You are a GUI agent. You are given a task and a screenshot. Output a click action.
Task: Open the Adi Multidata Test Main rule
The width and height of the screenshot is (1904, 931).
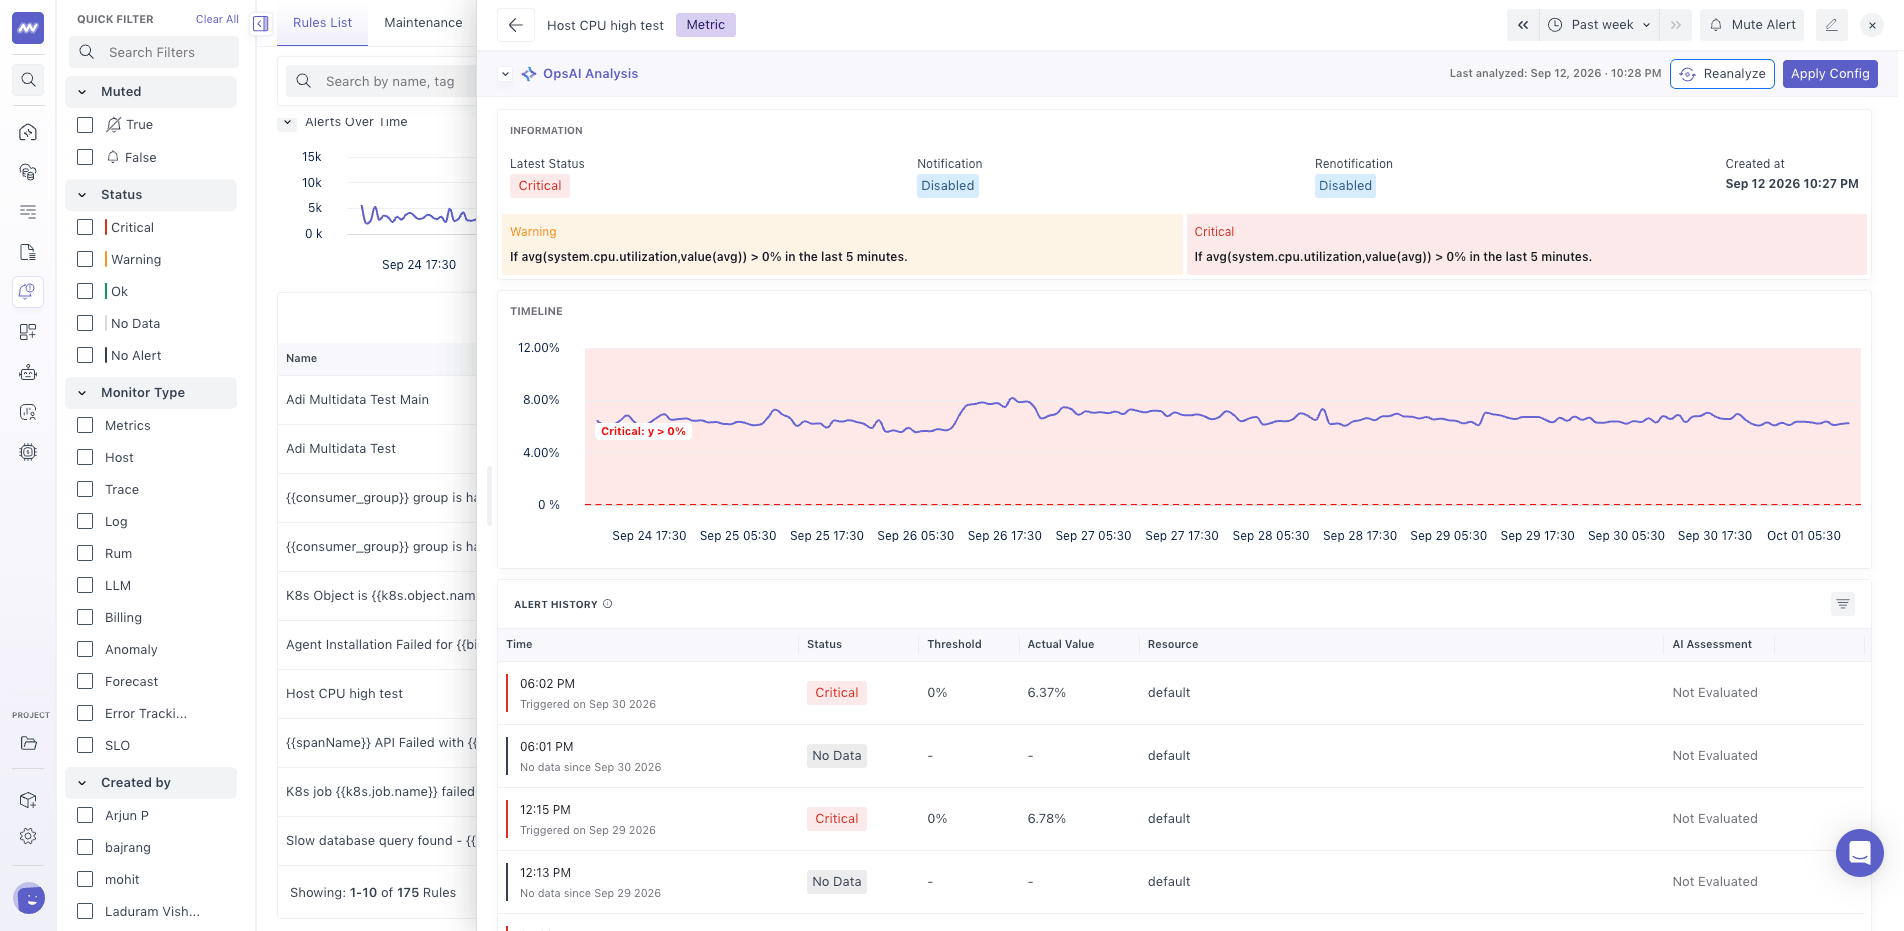[357, 399]
